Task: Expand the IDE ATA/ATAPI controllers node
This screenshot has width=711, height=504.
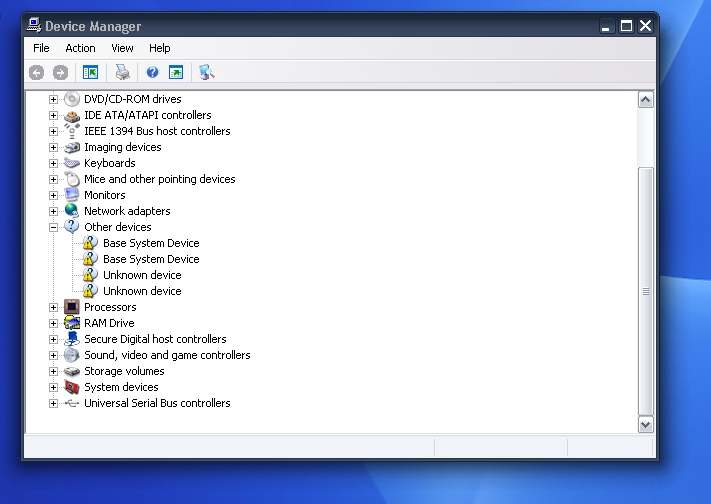Action: coord(53,115)
